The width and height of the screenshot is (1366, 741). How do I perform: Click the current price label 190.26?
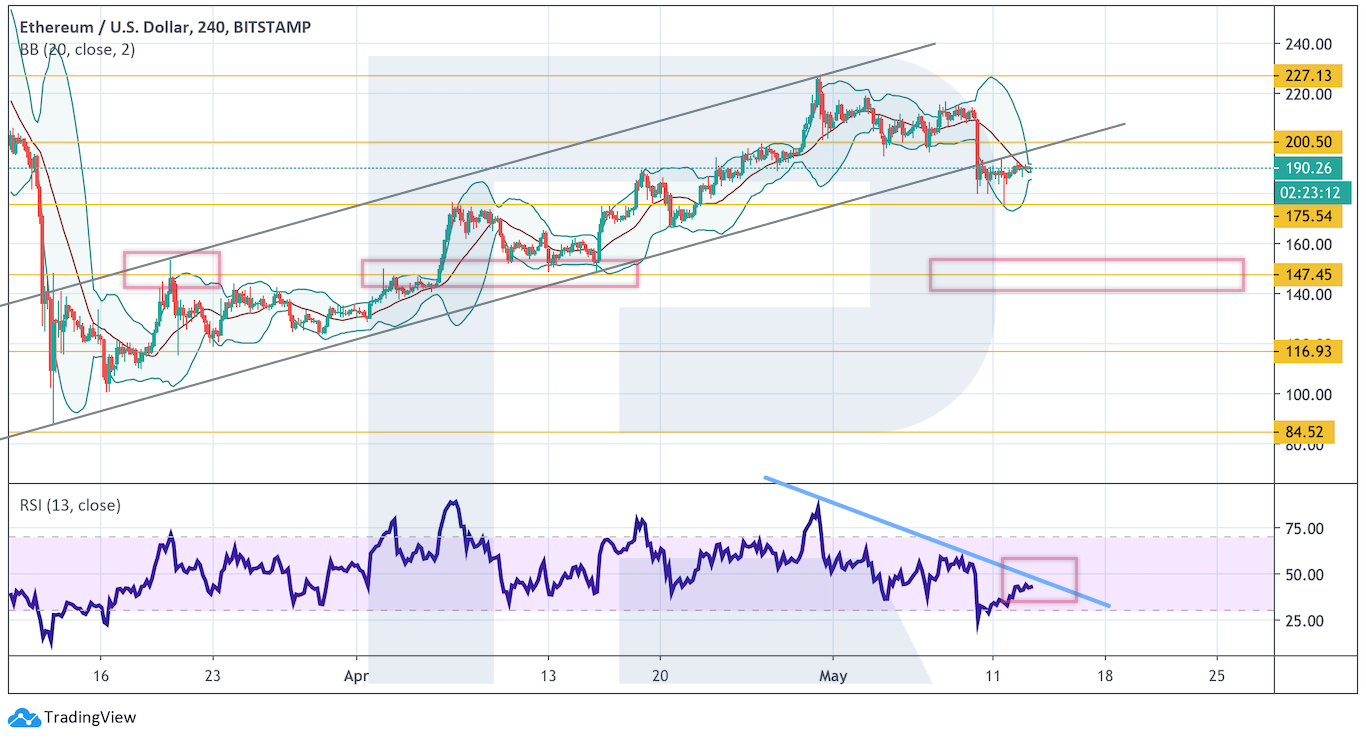coord(1308,168)
